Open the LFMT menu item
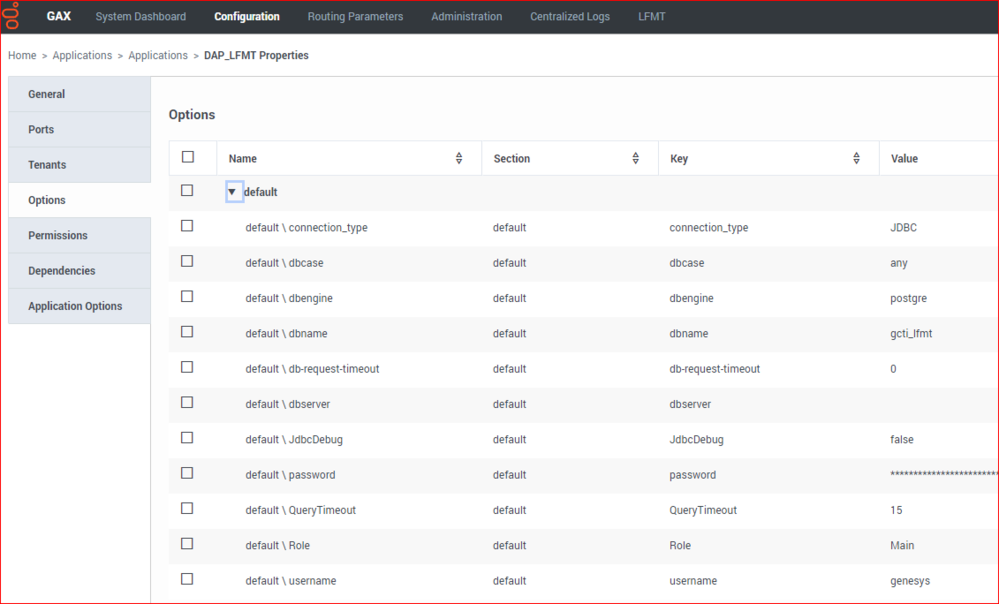The width and height of the screenshot is (999, 604). pyautogui.click(x=652, y=17)
